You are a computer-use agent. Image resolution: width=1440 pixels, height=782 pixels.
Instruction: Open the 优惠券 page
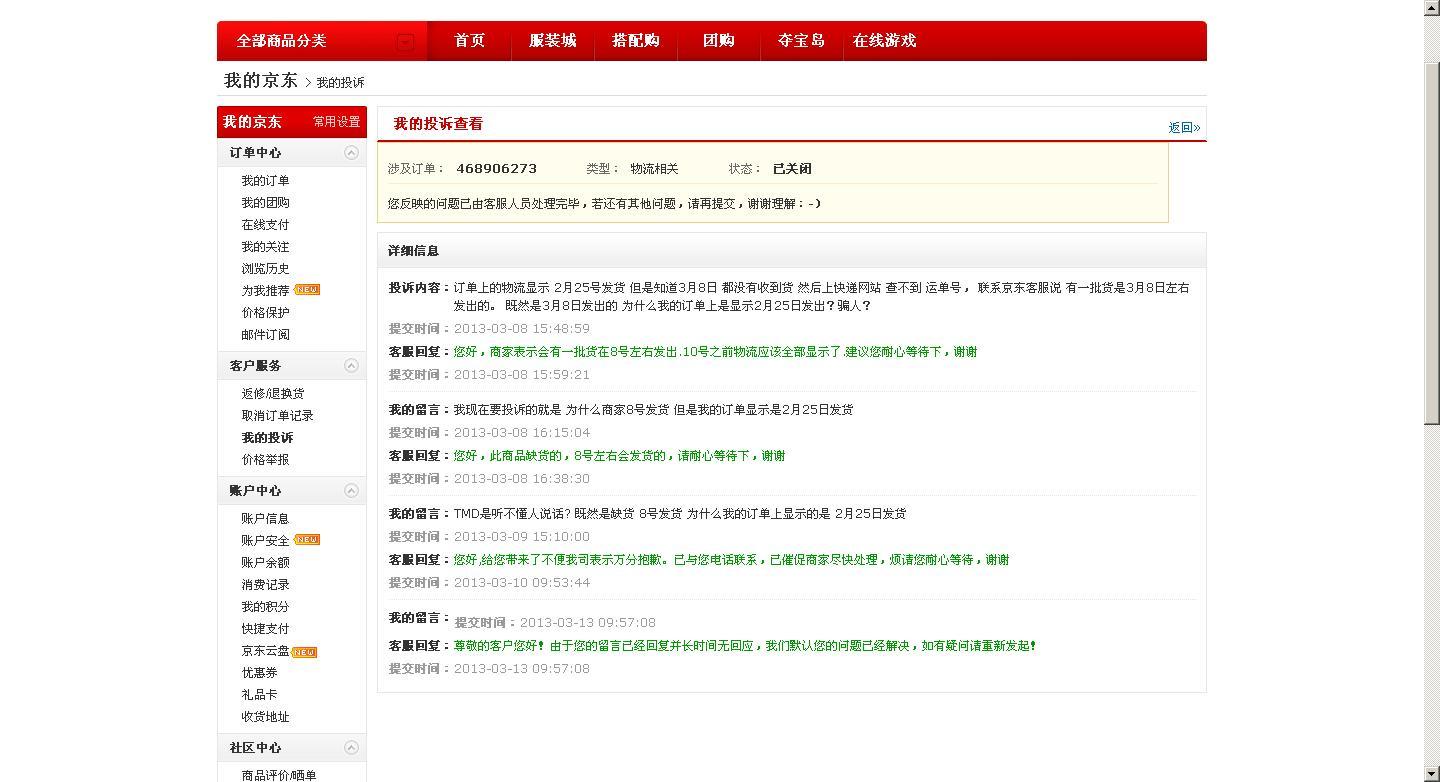[260, 672]
